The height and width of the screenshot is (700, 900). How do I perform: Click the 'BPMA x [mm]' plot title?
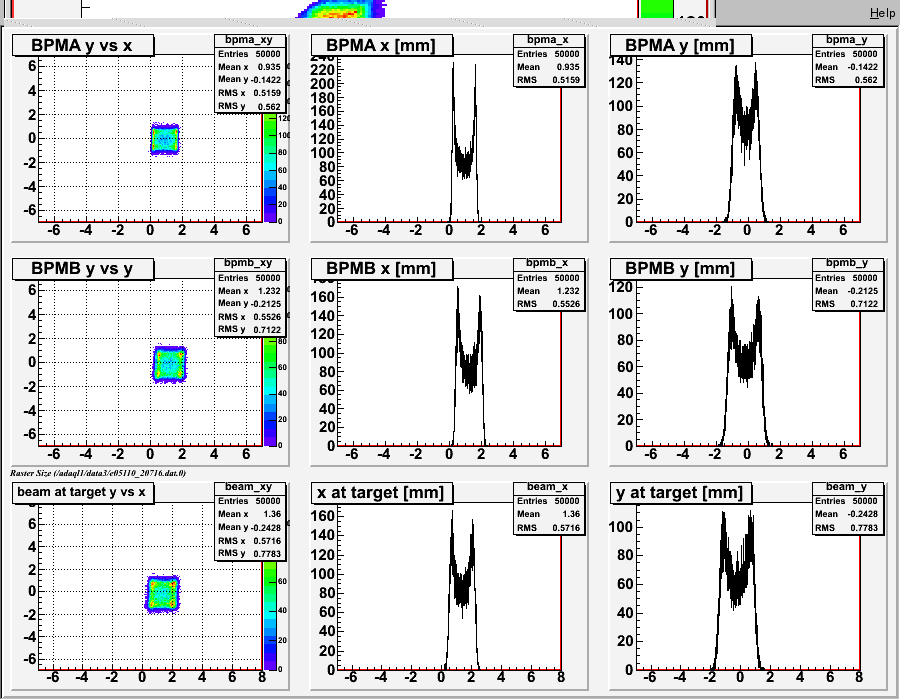[x=381, y=45]
